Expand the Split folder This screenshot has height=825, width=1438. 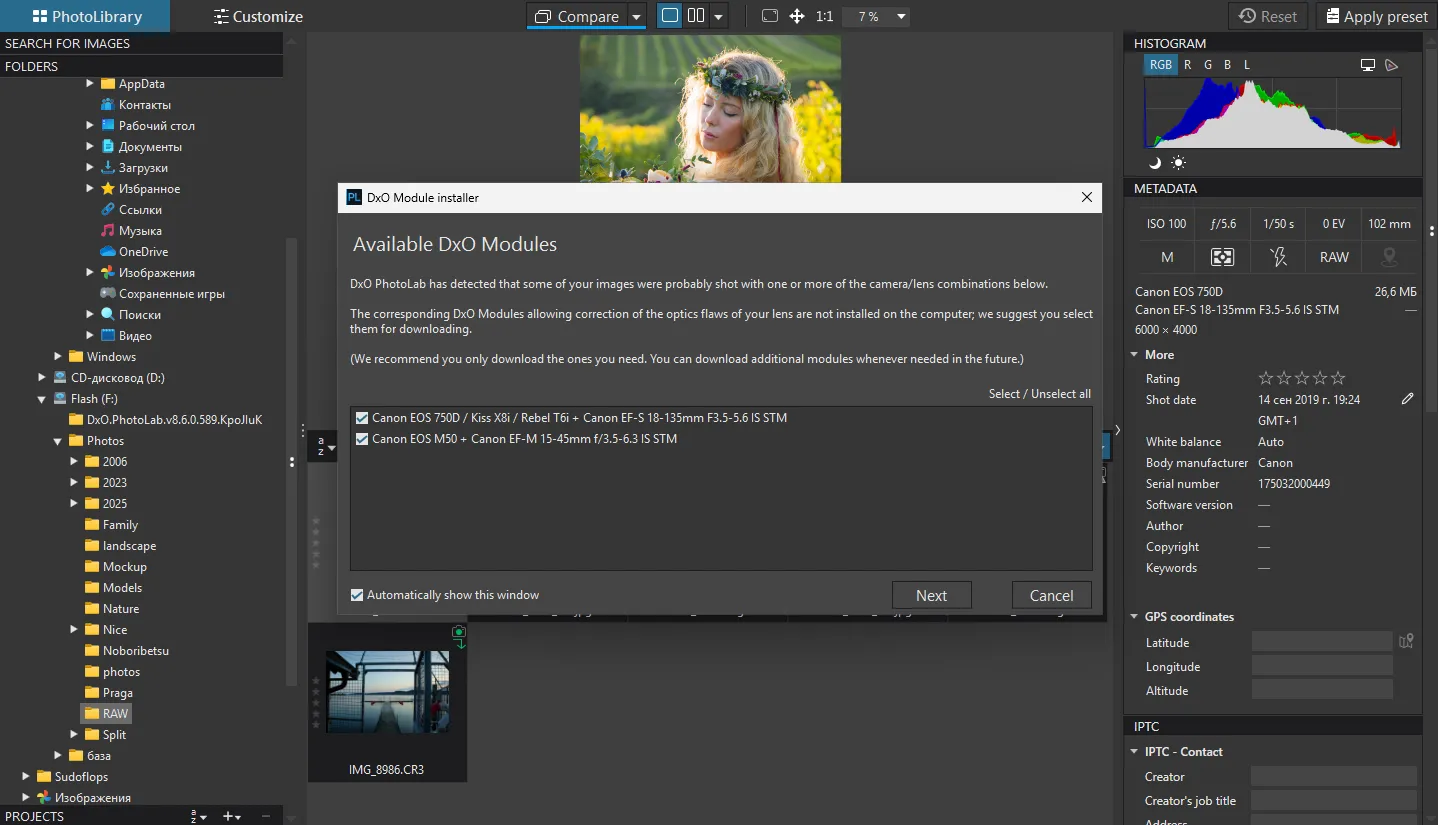[x=74, y=734]
